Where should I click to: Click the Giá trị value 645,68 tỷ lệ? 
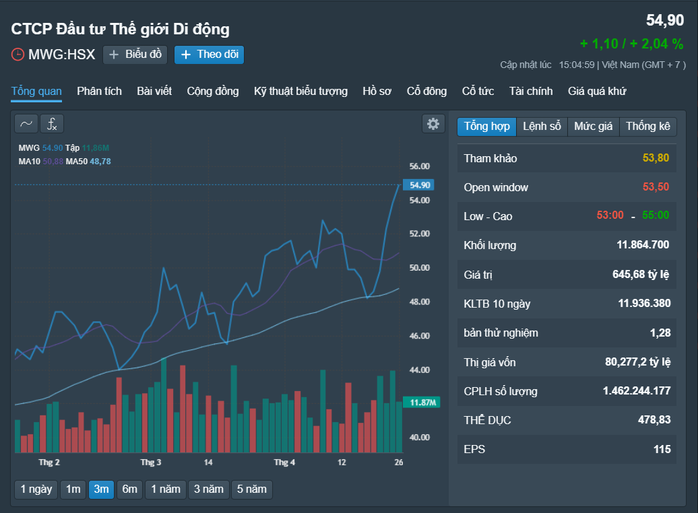pyautogui.click(x=641, y=274)
